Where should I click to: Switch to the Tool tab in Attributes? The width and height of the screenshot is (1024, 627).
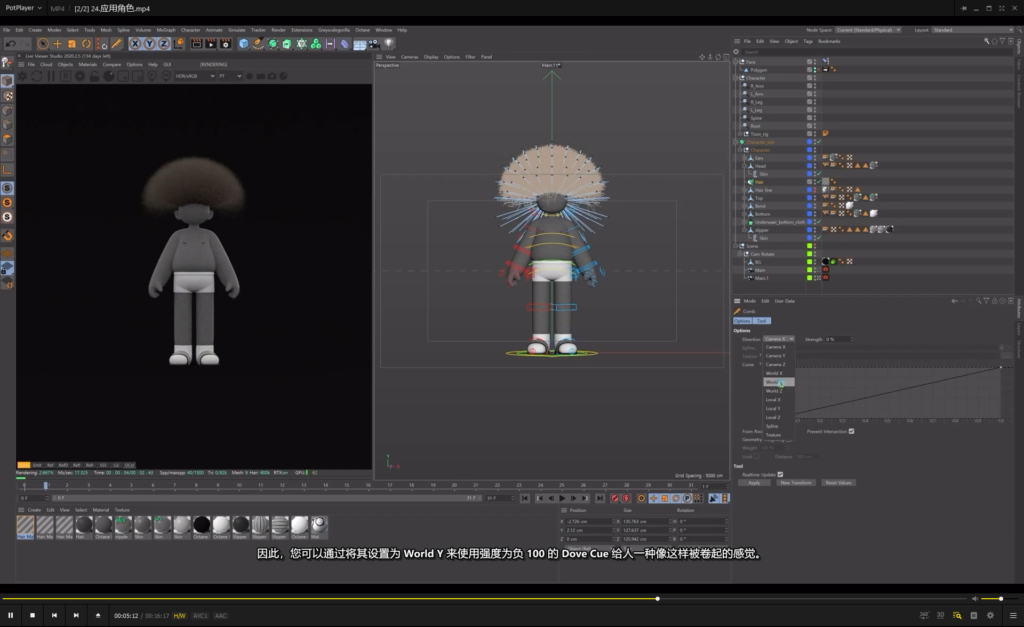coord(762,321)
